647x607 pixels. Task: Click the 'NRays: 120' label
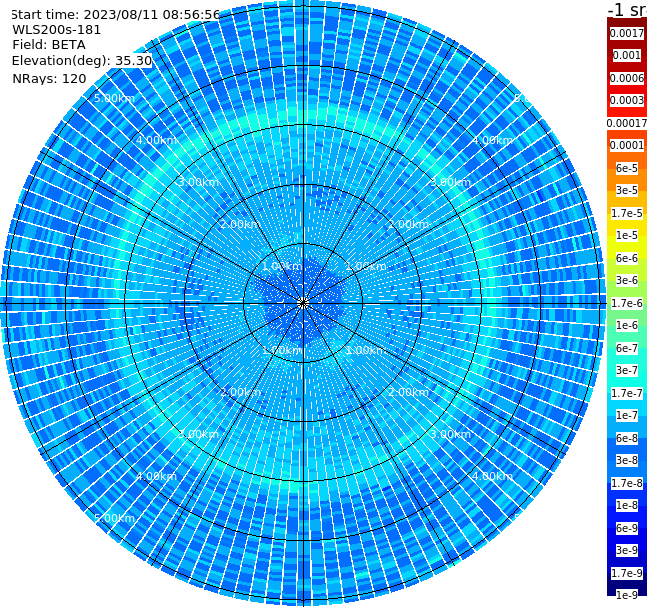click(49, 78)
